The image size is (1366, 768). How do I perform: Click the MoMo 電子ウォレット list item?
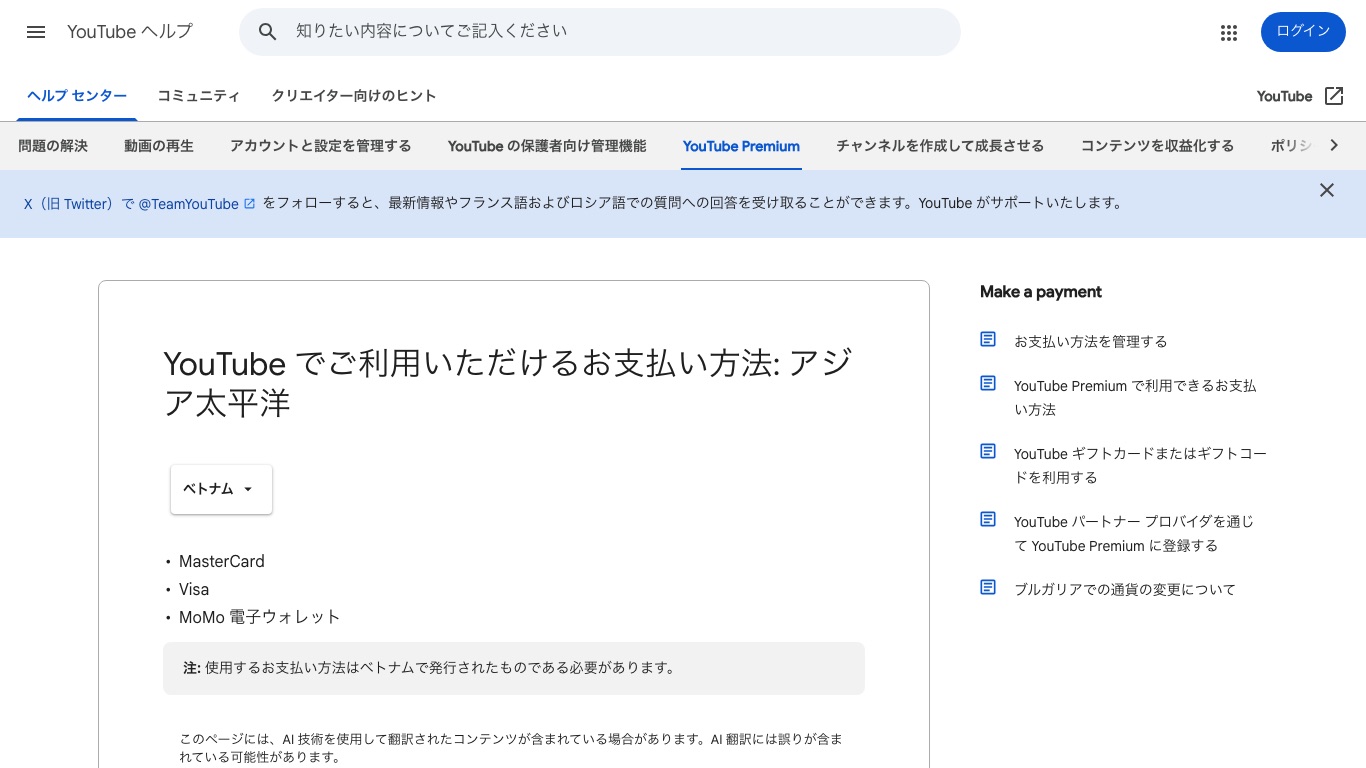[x=260, y=617]
